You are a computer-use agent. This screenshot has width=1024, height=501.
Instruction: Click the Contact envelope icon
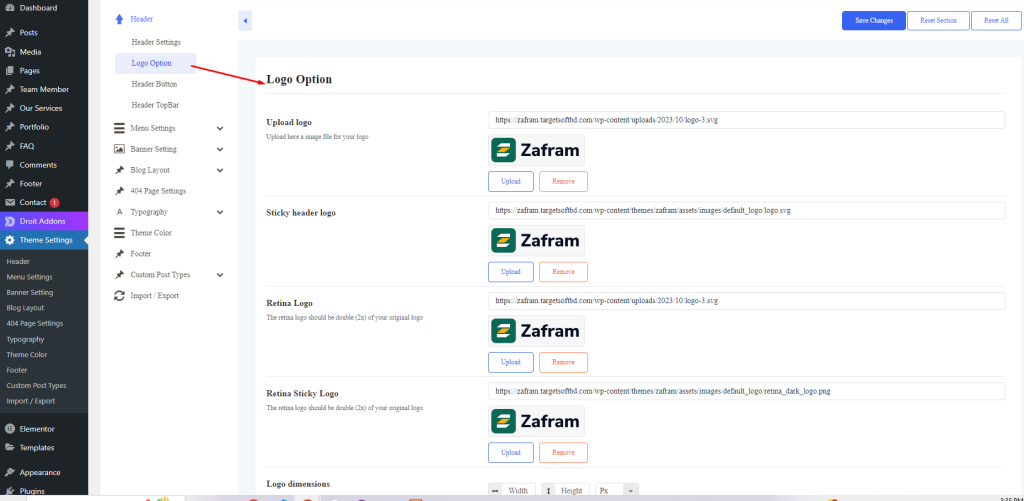[9, 203]
